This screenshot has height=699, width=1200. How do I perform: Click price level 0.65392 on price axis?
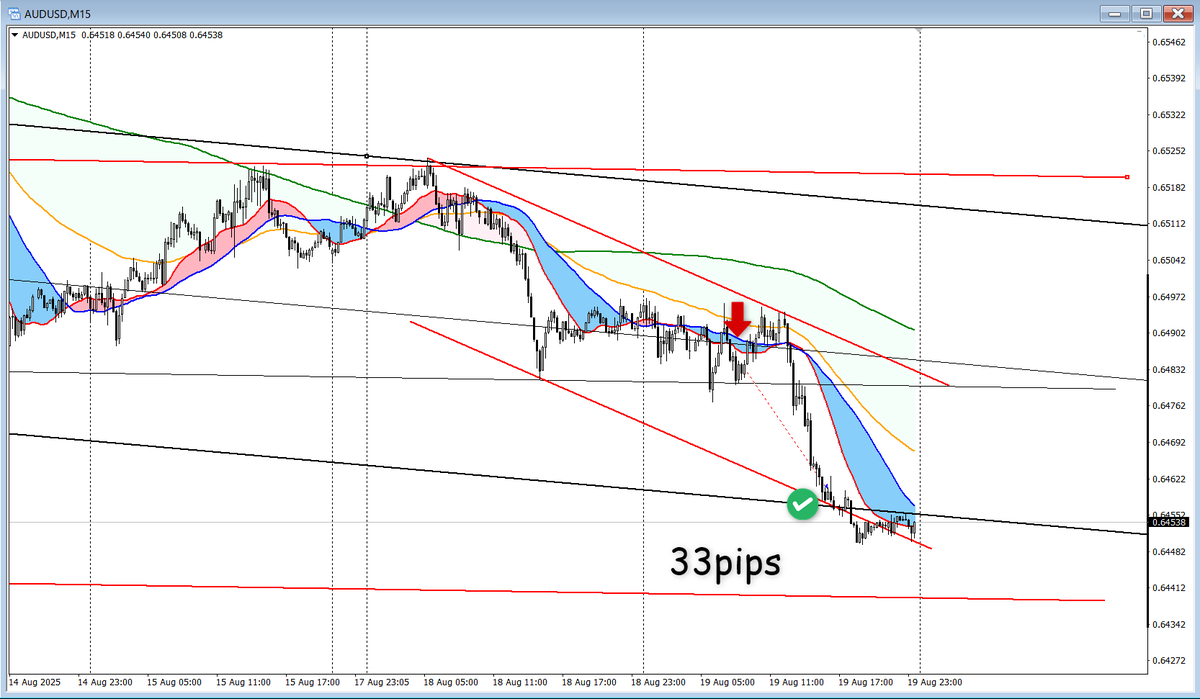(x=1168, y=78)
